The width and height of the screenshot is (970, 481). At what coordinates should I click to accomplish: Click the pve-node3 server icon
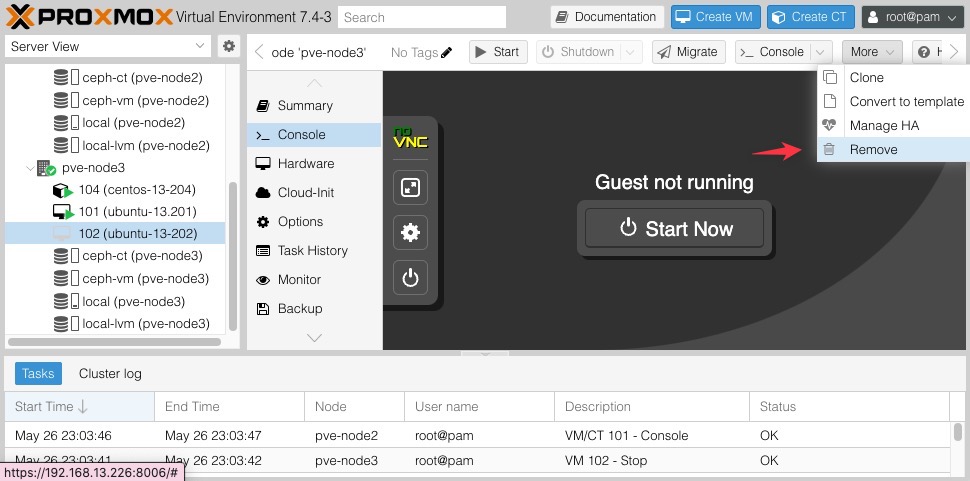click(x=46, y=168)
